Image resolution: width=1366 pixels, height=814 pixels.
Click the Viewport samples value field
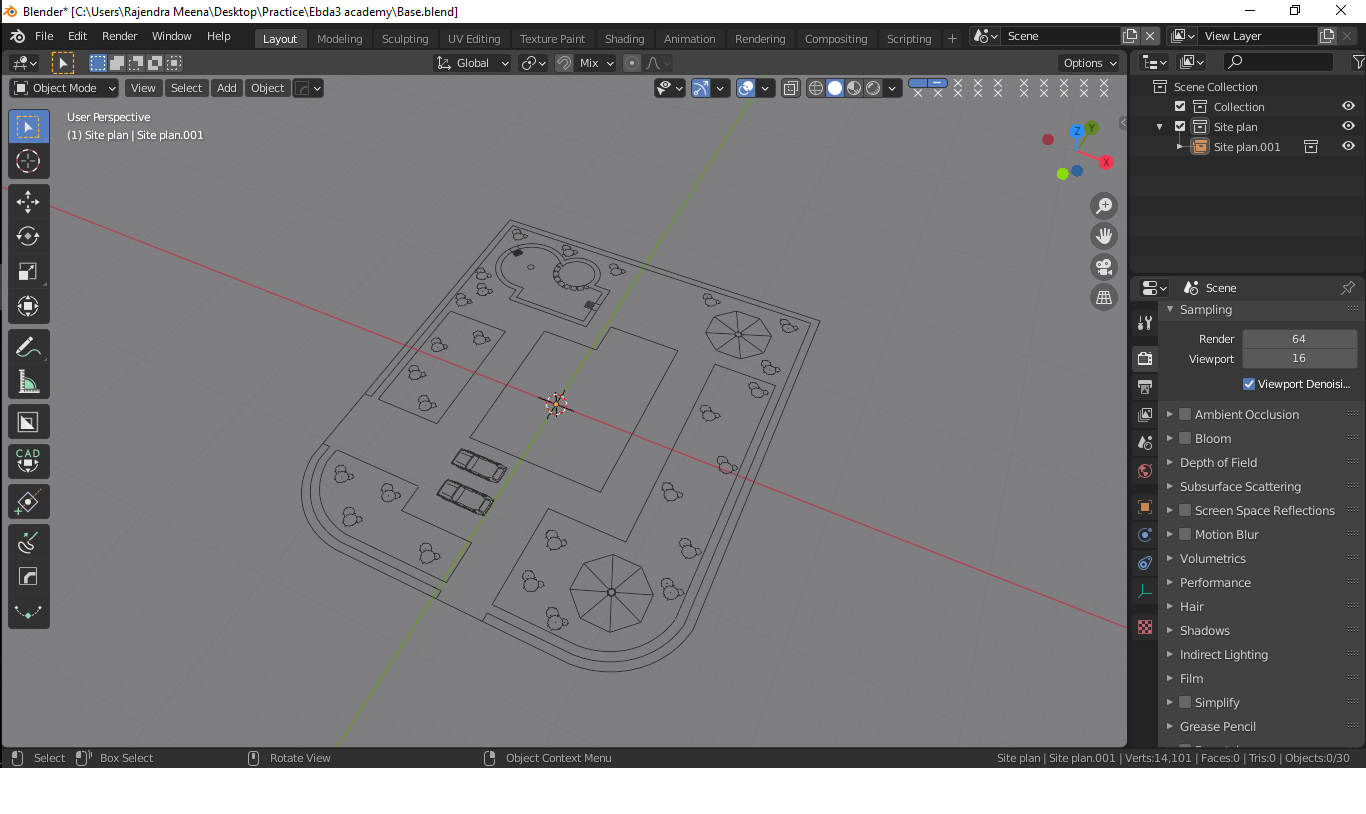click(1299, 358)
